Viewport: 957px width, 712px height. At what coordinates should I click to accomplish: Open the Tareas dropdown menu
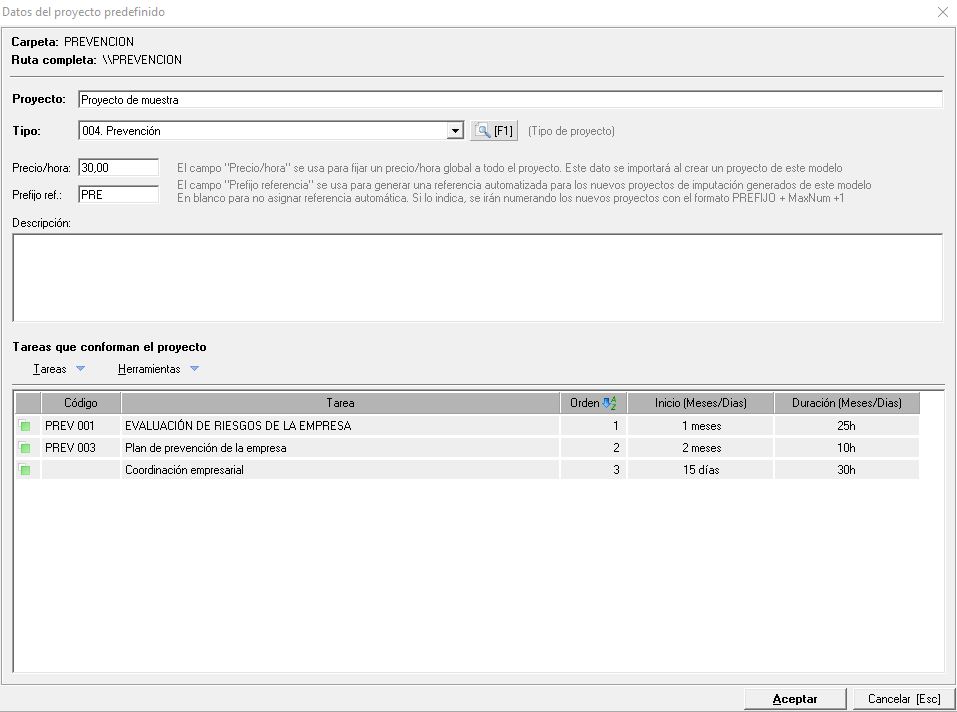coord(59,369)
